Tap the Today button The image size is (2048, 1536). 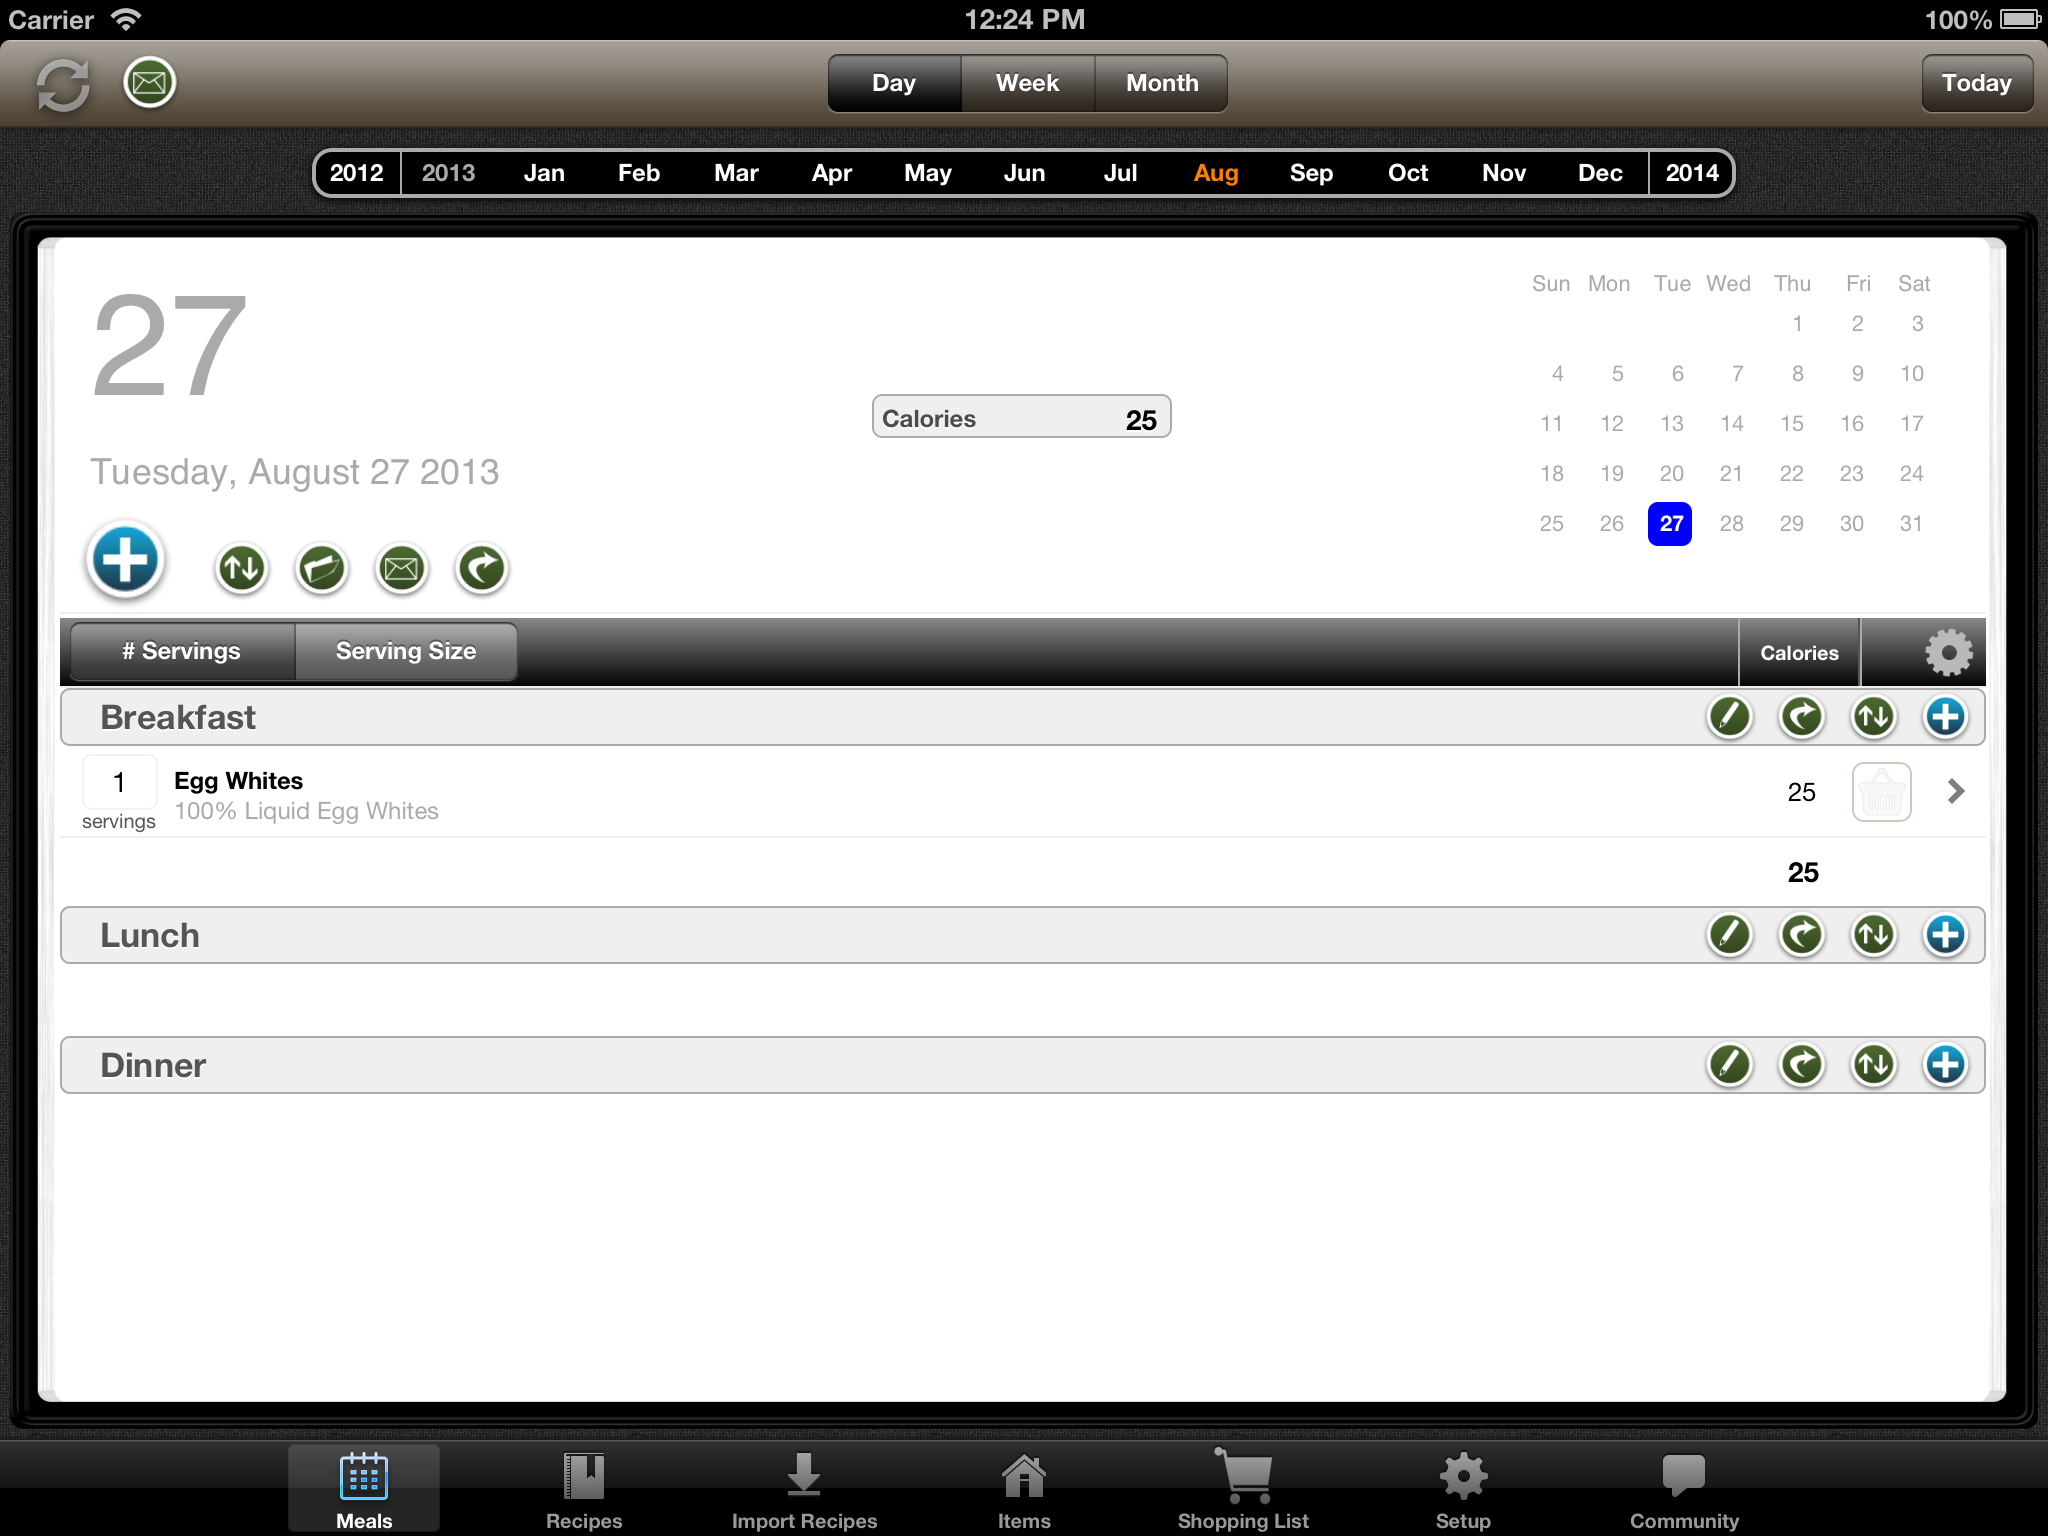1974,82
